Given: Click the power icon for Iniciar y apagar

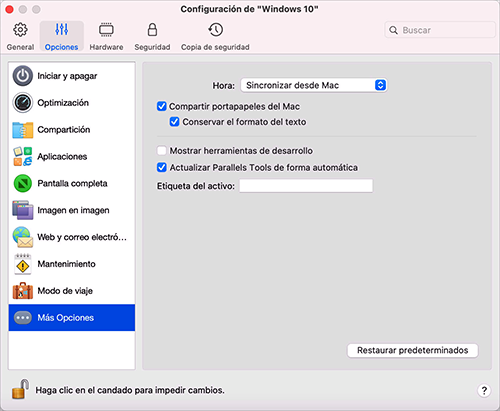Looking at the screenshot, I should coord(23,76).
